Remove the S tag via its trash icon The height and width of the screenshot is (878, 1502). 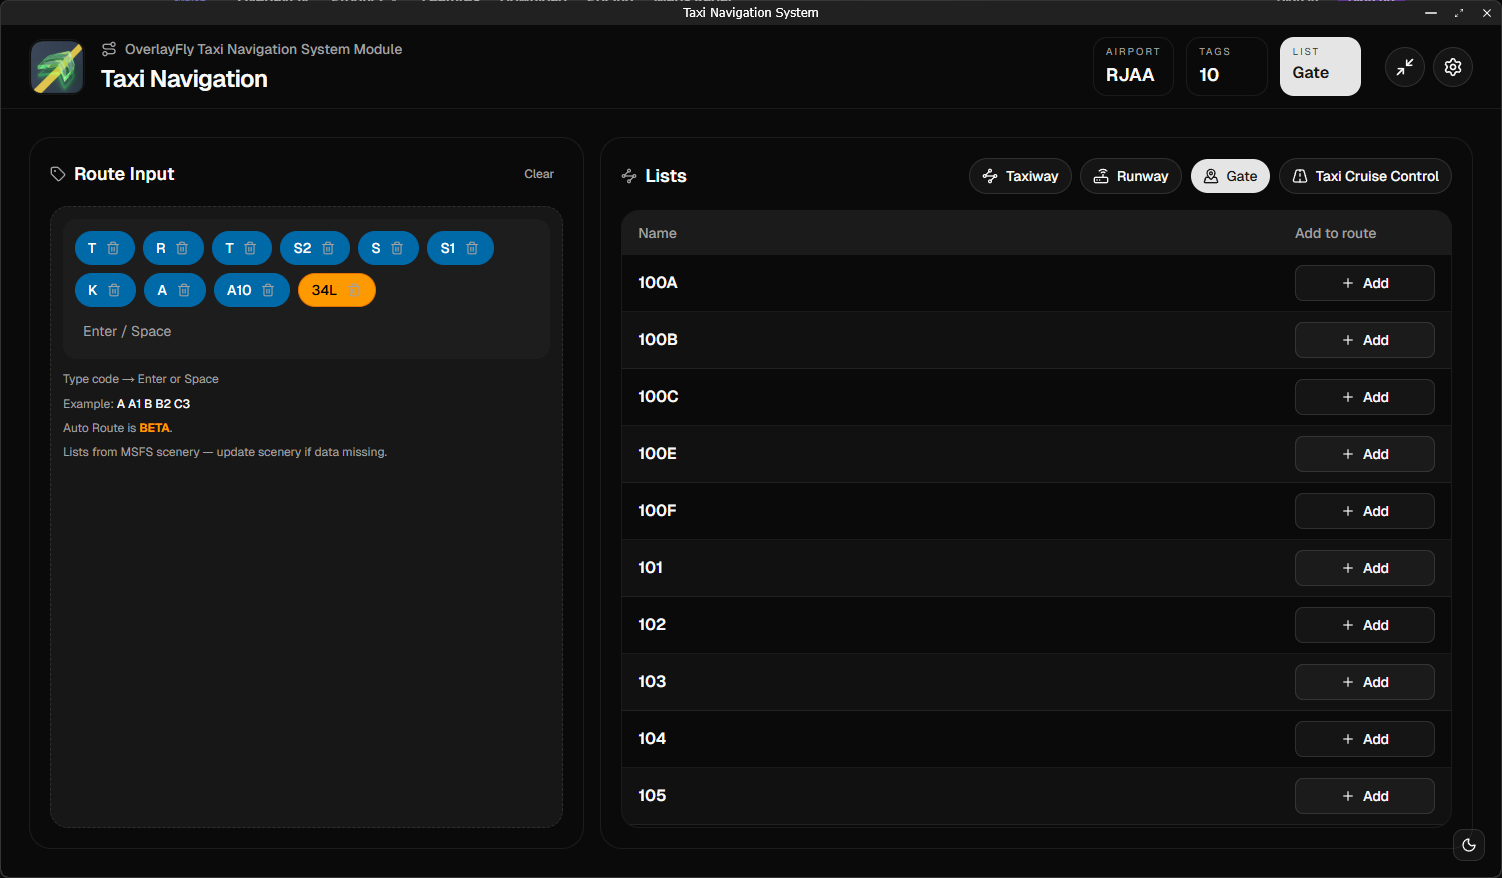[x=397, y=248]
